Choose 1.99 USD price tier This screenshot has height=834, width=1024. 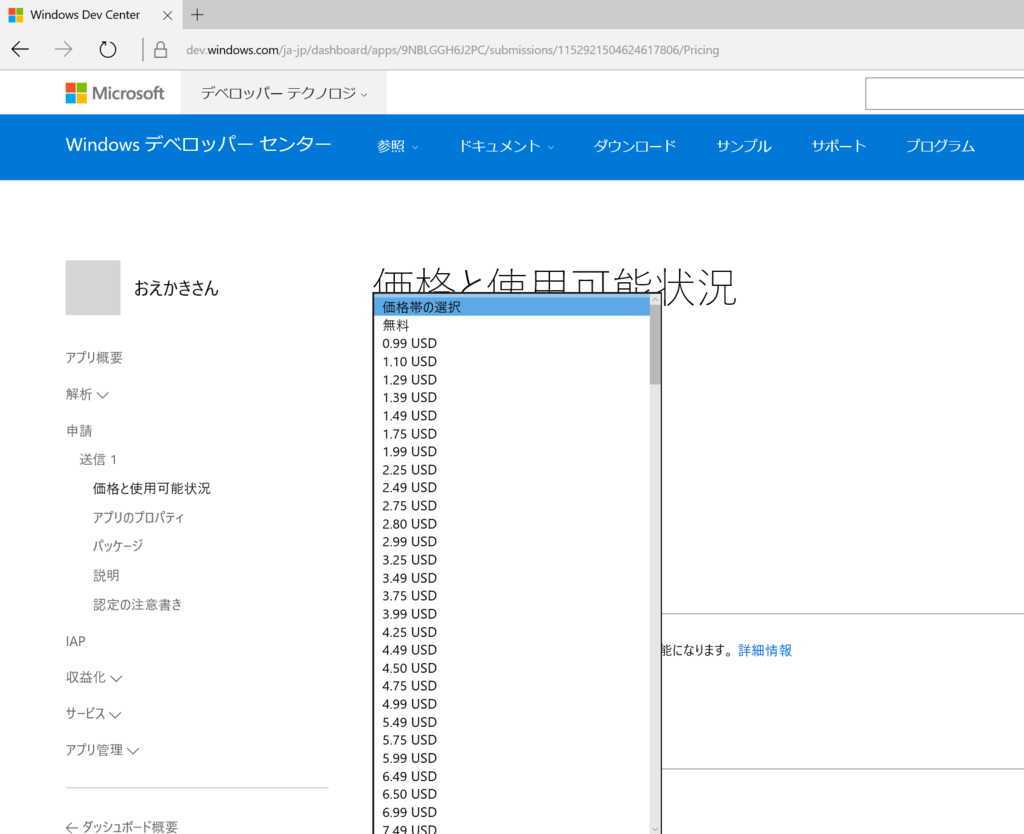(512, 451)
